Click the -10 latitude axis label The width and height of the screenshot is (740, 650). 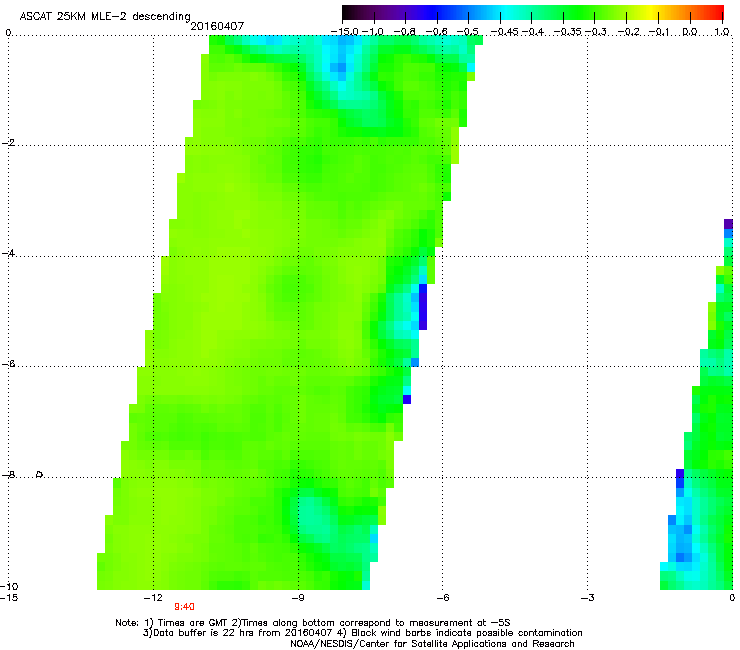coord(9,586)
